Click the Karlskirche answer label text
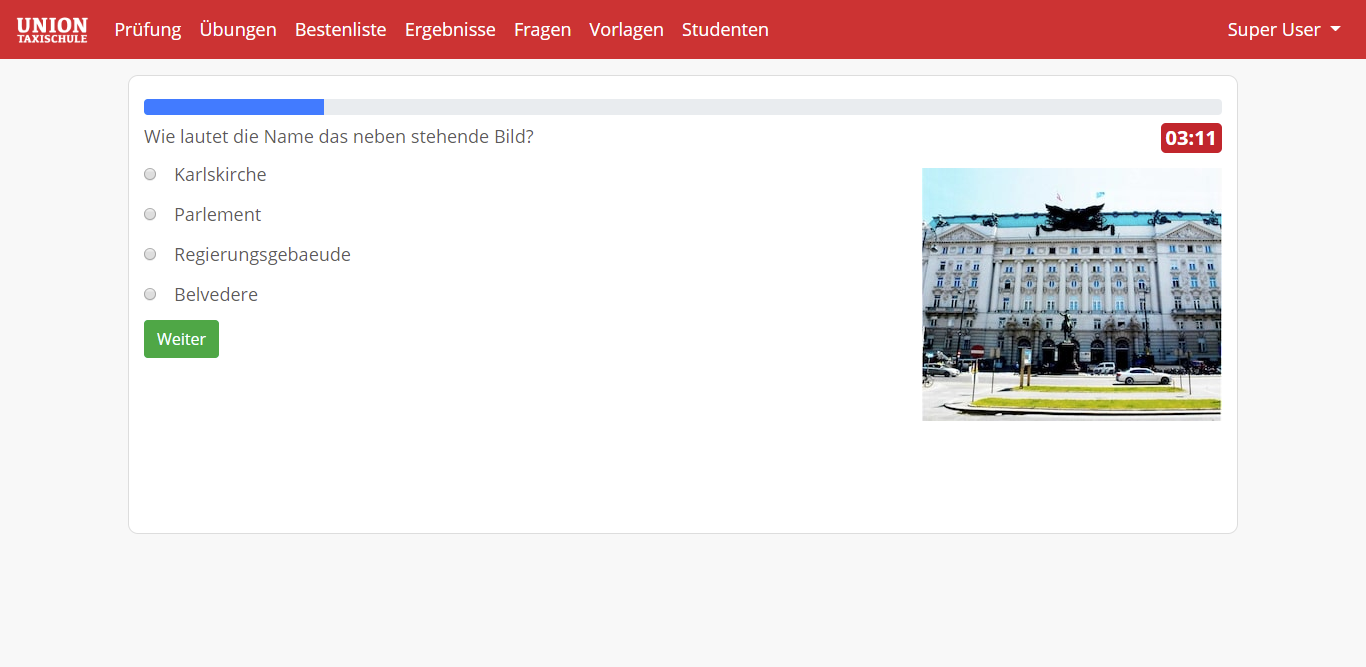 coord(220,175)
